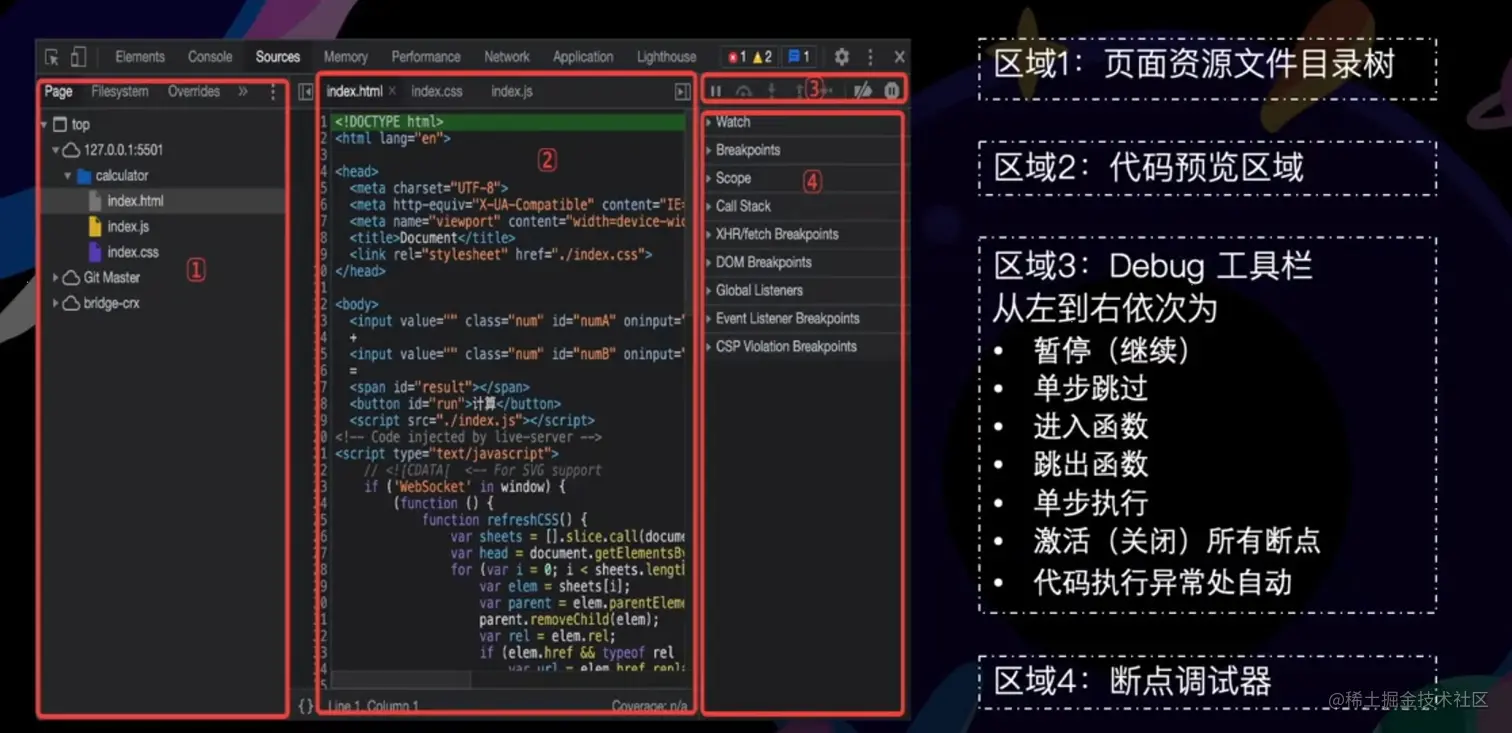Click the blue issues count badge

(798, 57)
